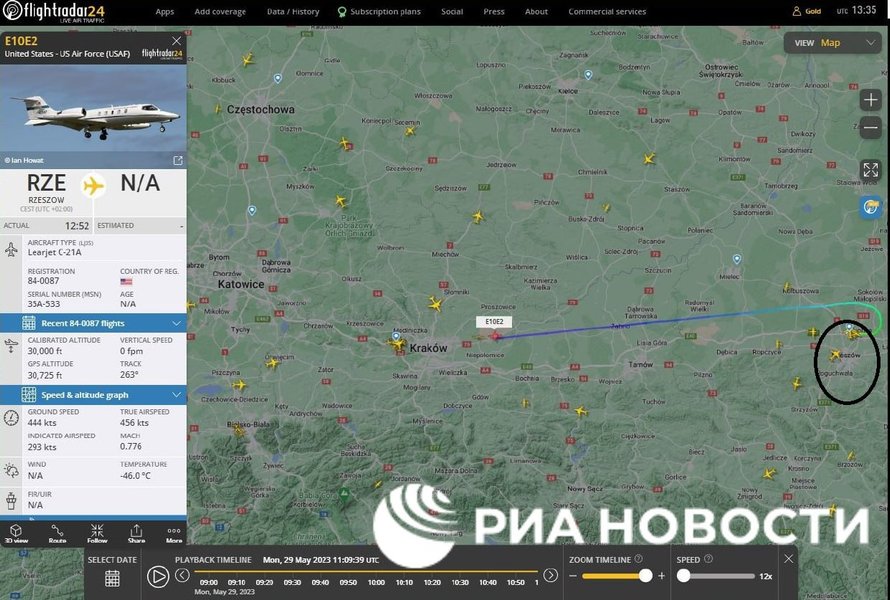Zoom out the map with minus button
The image size is (890, 600).
coord(870,128)
